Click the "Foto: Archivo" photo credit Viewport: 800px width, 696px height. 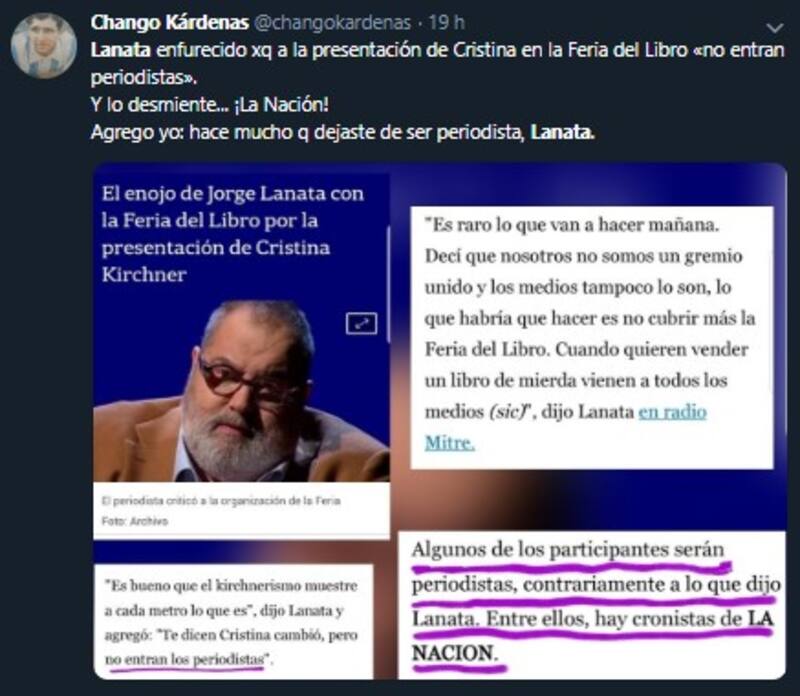tap(135, 521)
